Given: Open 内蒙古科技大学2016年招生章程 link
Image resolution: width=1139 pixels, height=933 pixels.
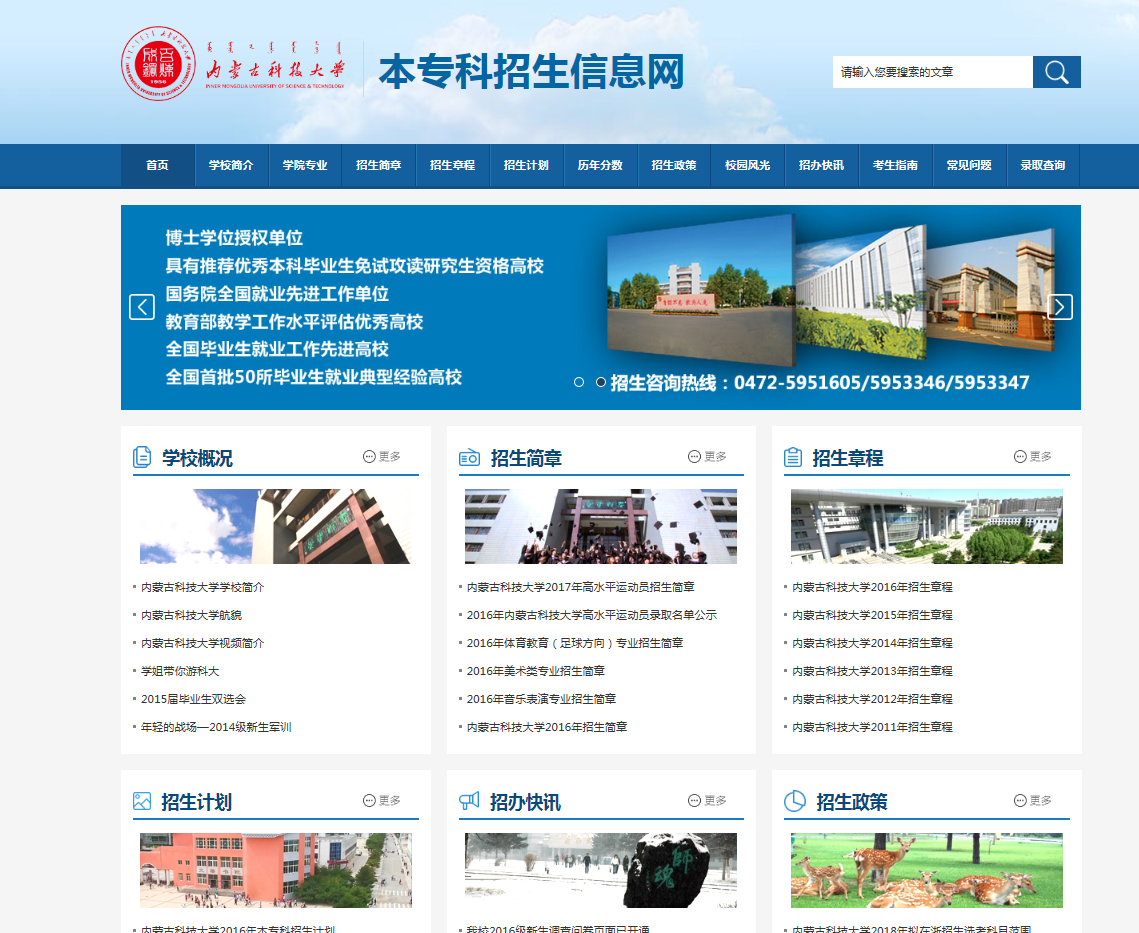Looking at the screenshot, I should (872, 587).
